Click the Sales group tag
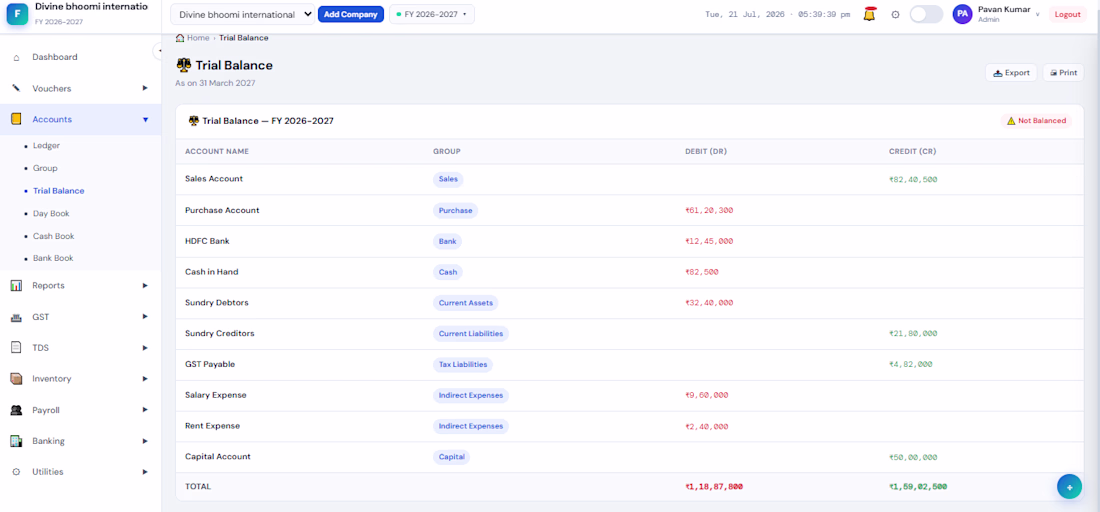The width and height of the screenshot is (1100, 512). [x=448, y=180]
